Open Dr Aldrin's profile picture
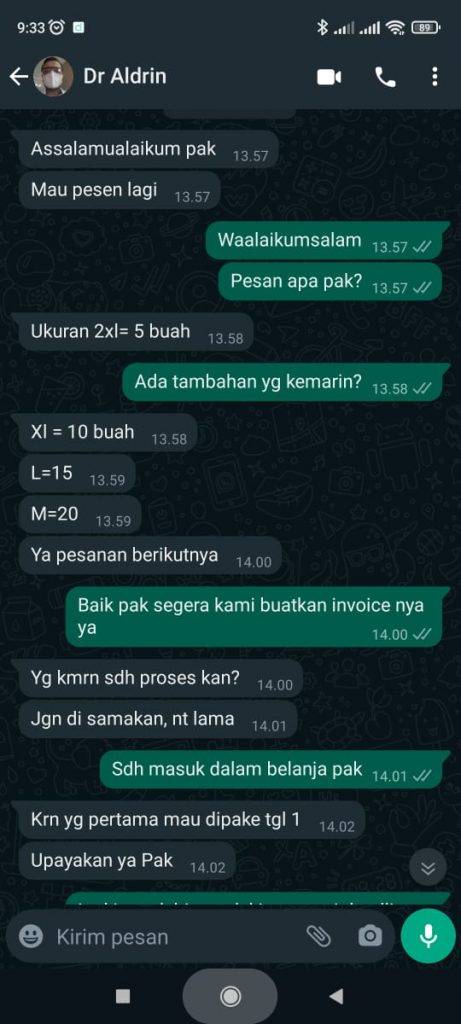 coord(54,77)
